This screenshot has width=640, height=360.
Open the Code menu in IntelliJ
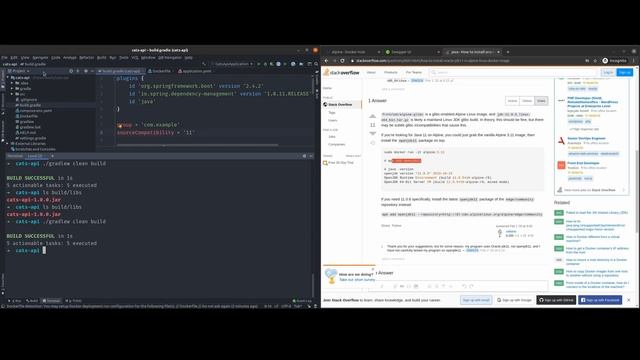[x=56, y=58]
